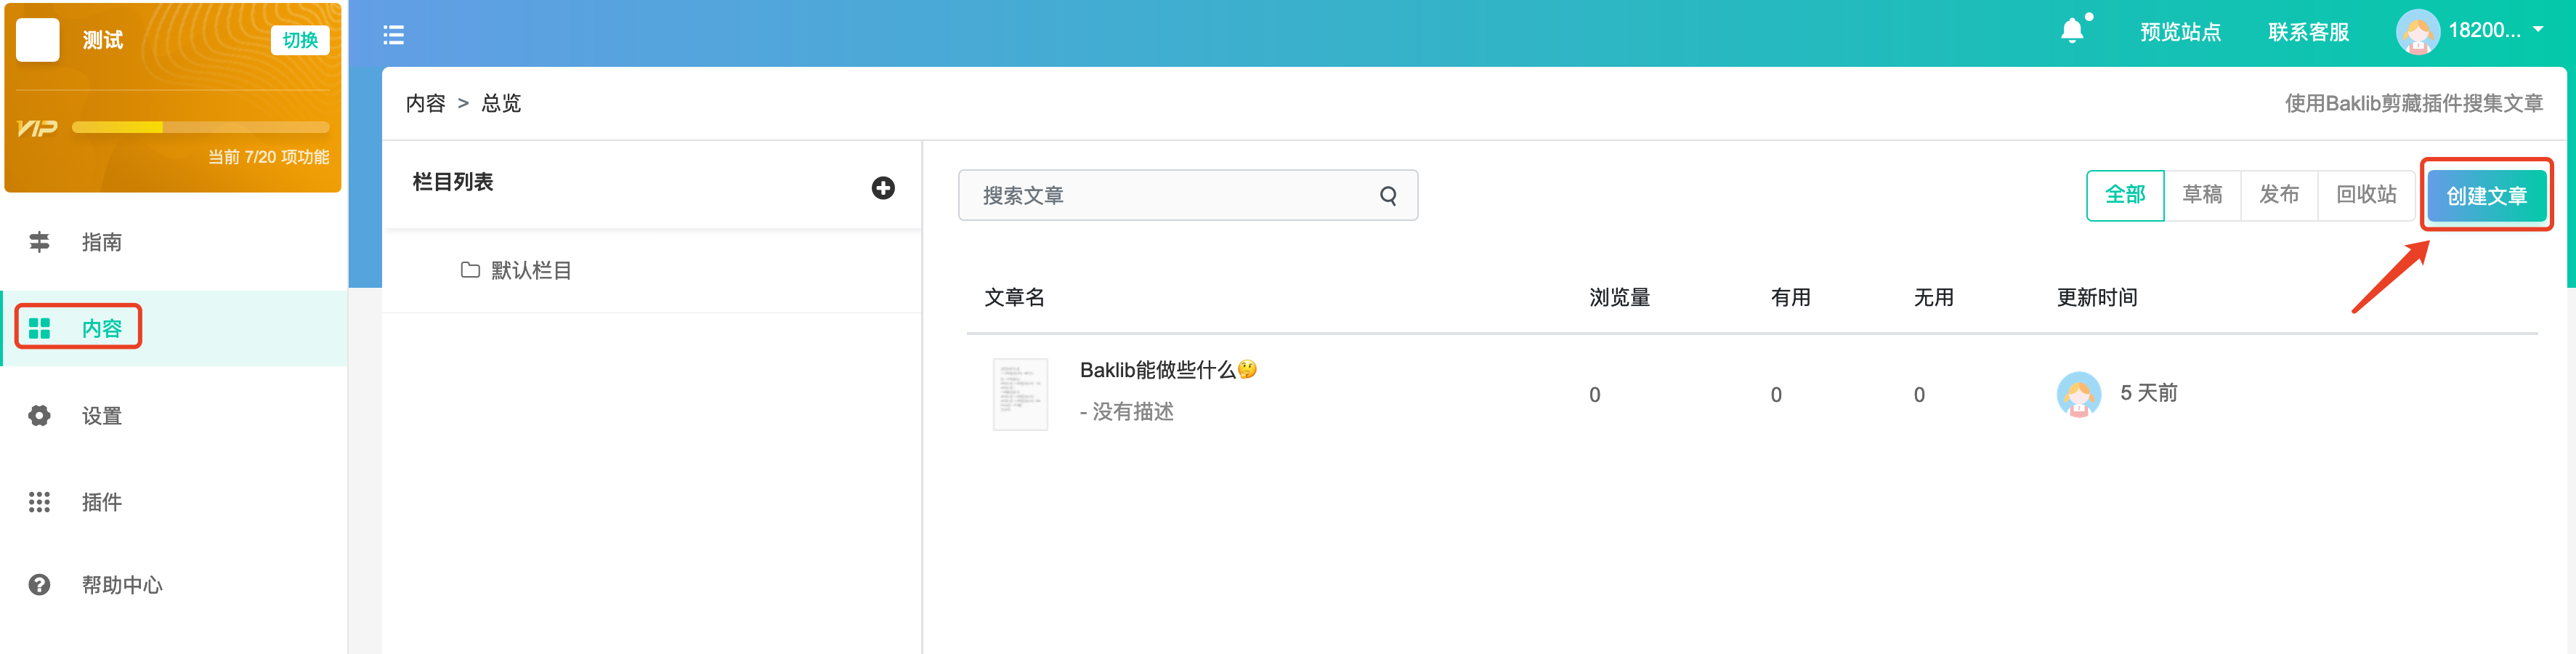The width and height of the screenshot is (2576, 654).
Task: Open the 回收站 recycle bin tab
Action: coord(2366,195)
